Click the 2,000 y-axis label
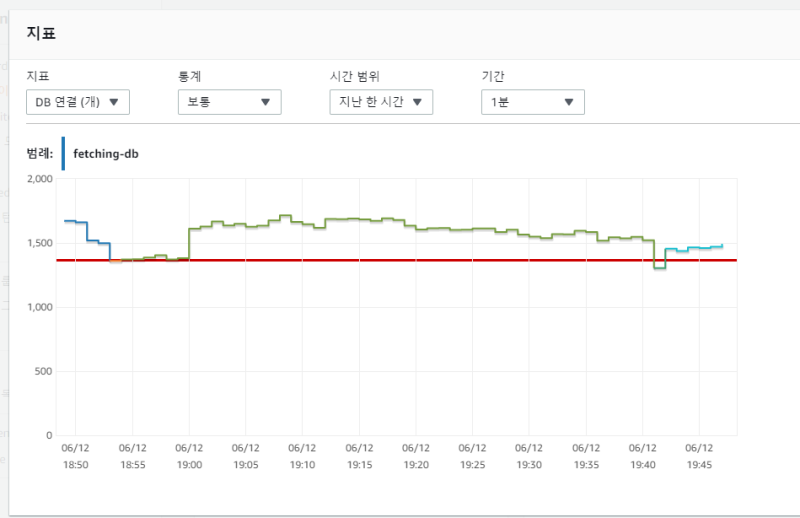 tap(38, 179)
